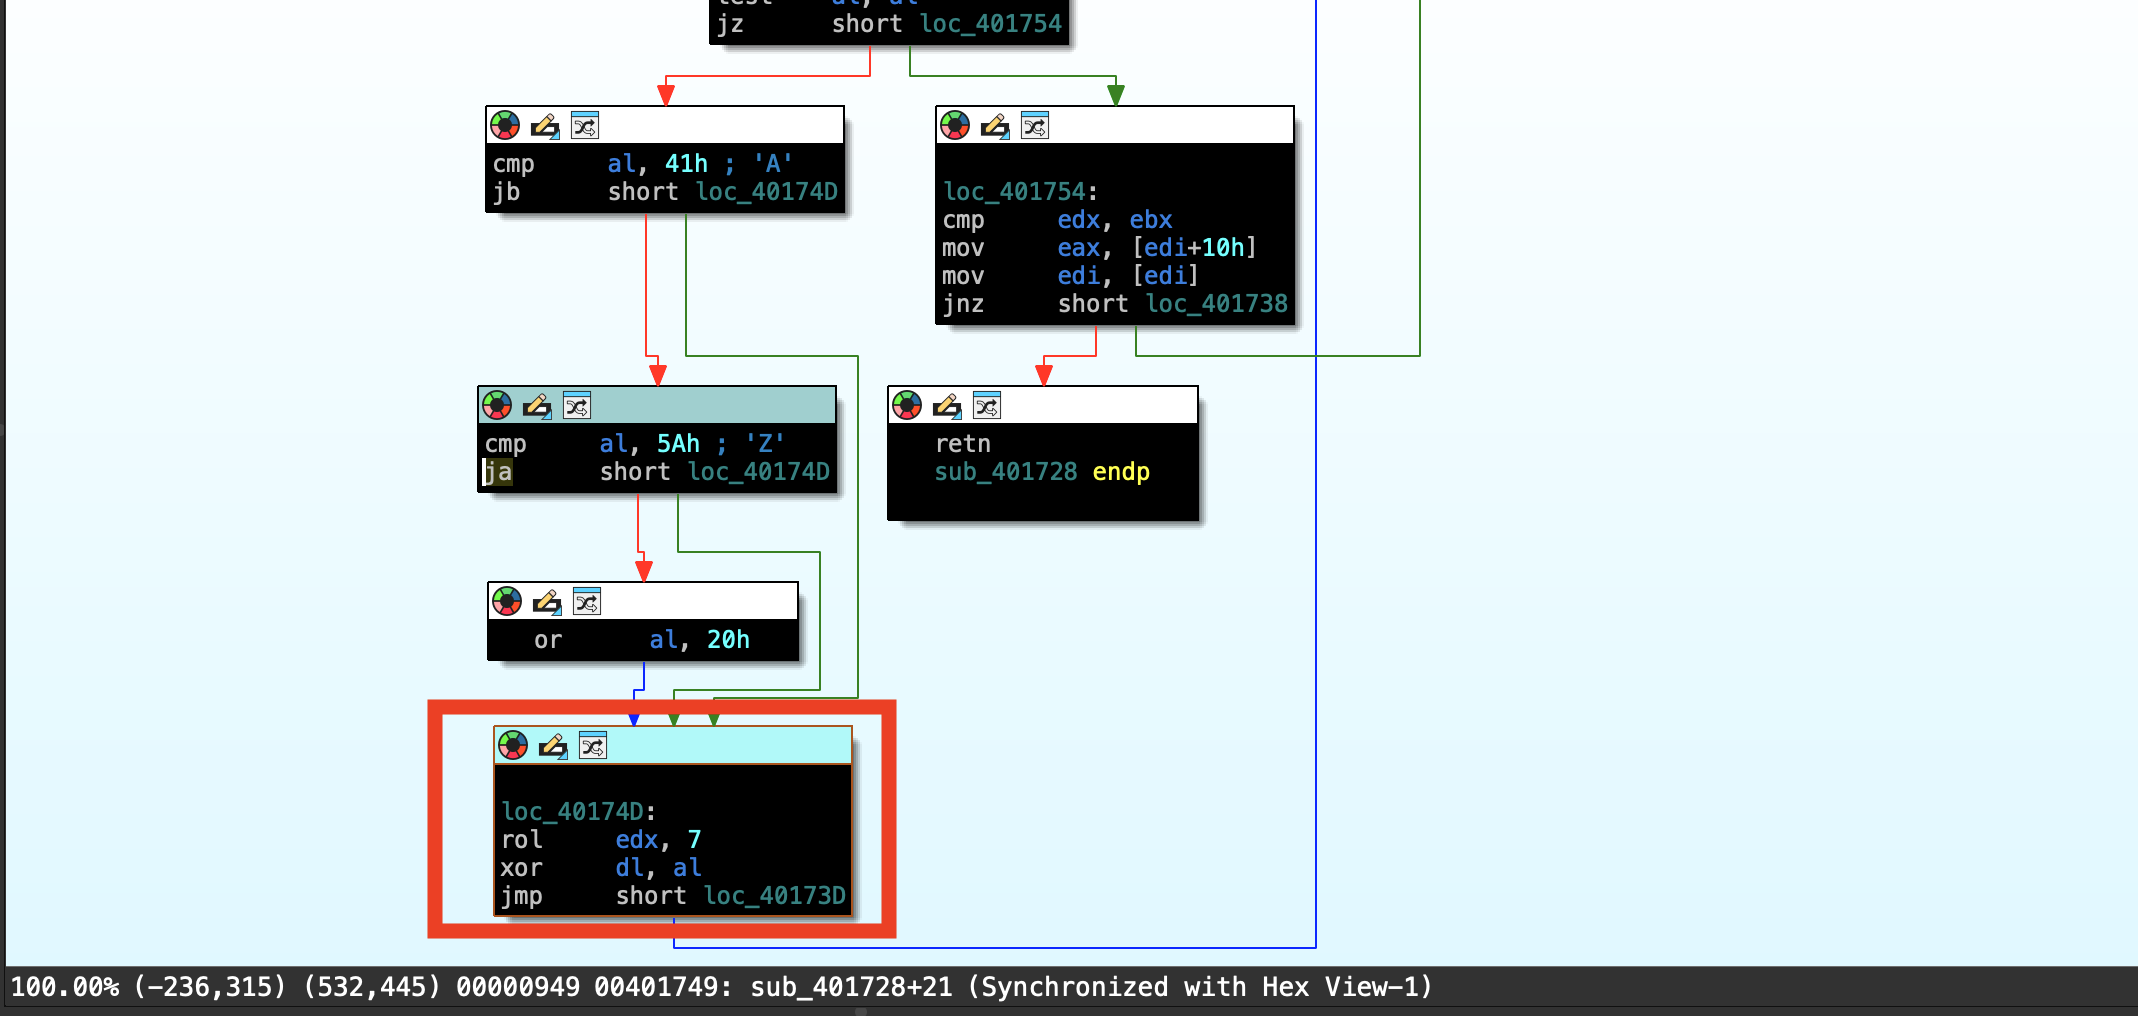Click the color wheel icon in the or al, 20h node
This screenshot has height=1016, width=2138.
pos(507,601)
